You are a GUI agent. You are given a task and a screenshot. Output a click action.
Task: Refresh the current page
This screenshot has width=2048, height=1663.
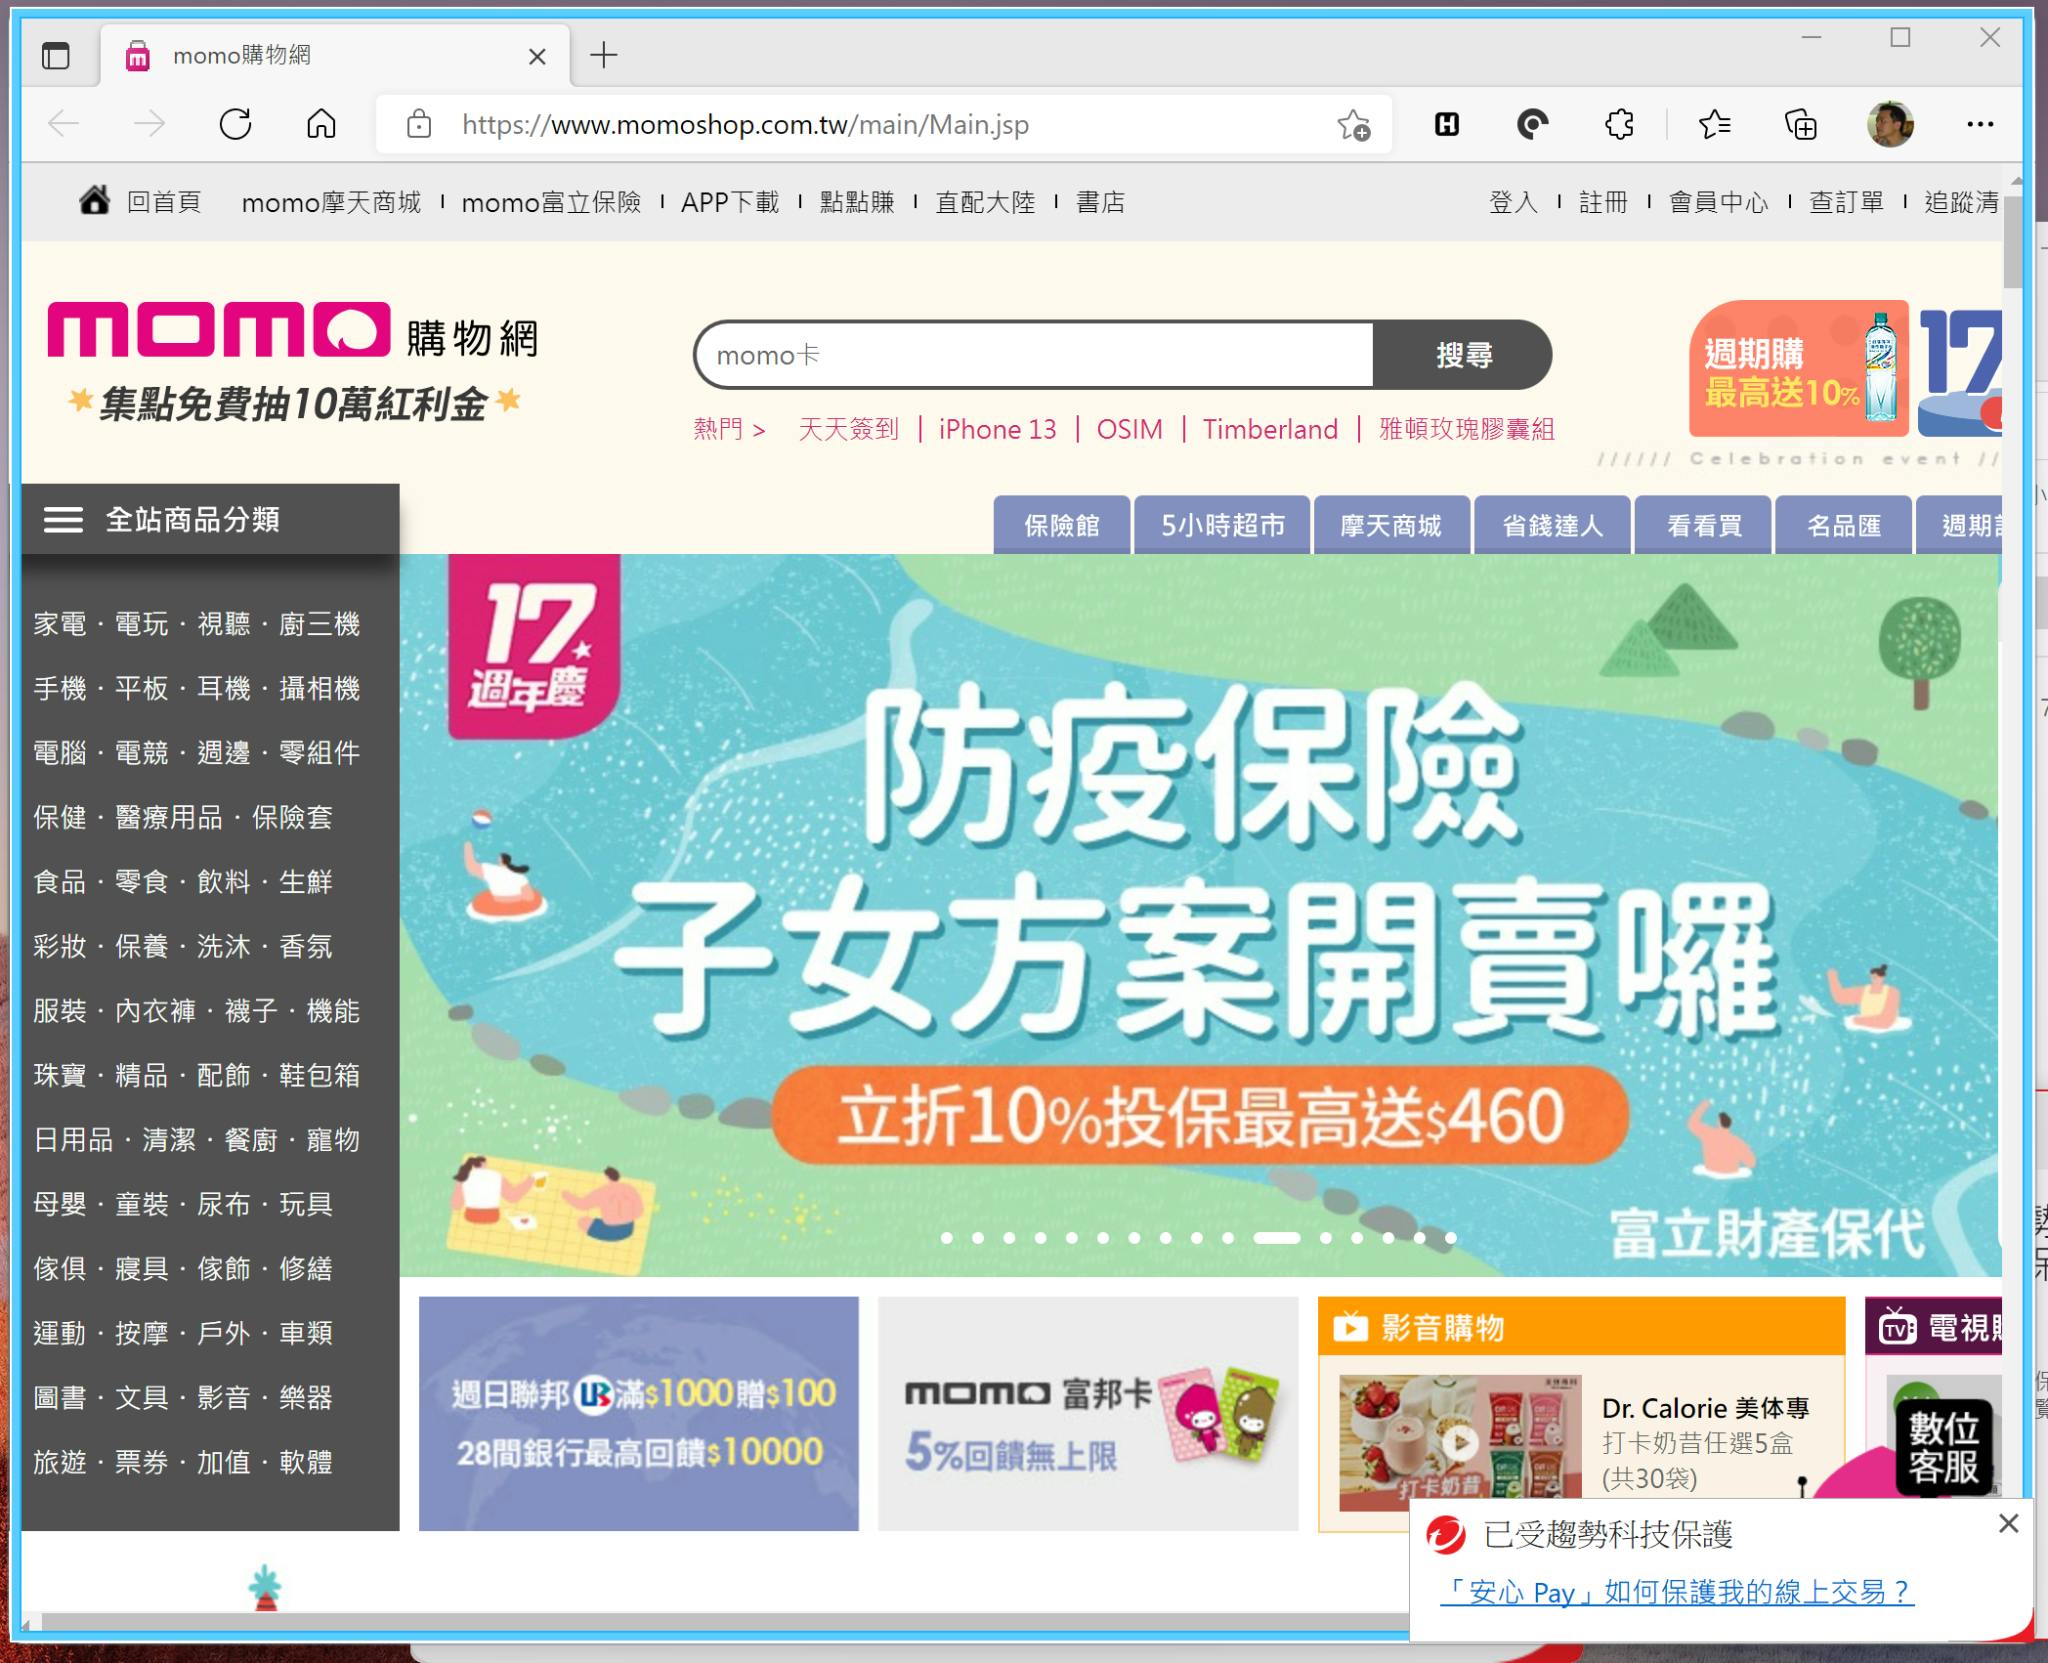pyautogui.click(x=236, y=125)
